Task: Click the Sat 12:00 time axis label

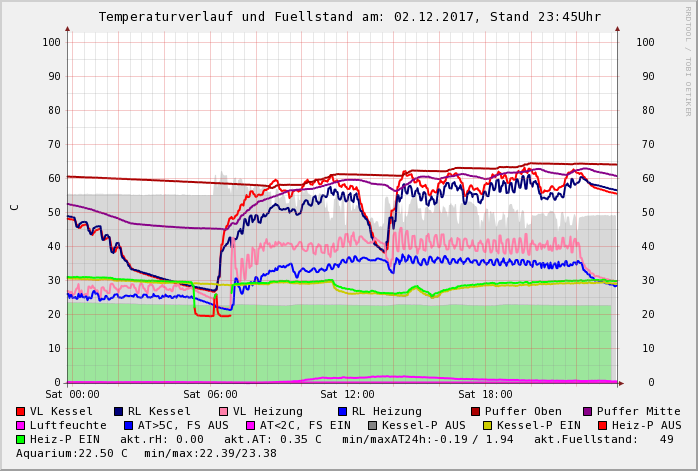Action: point(347,395)
